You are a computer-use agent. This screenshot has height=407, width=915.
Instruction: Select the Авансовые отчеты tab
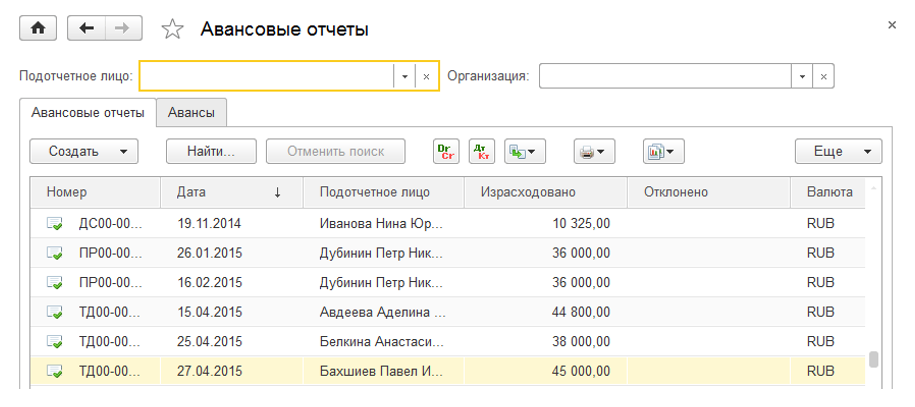88,112
